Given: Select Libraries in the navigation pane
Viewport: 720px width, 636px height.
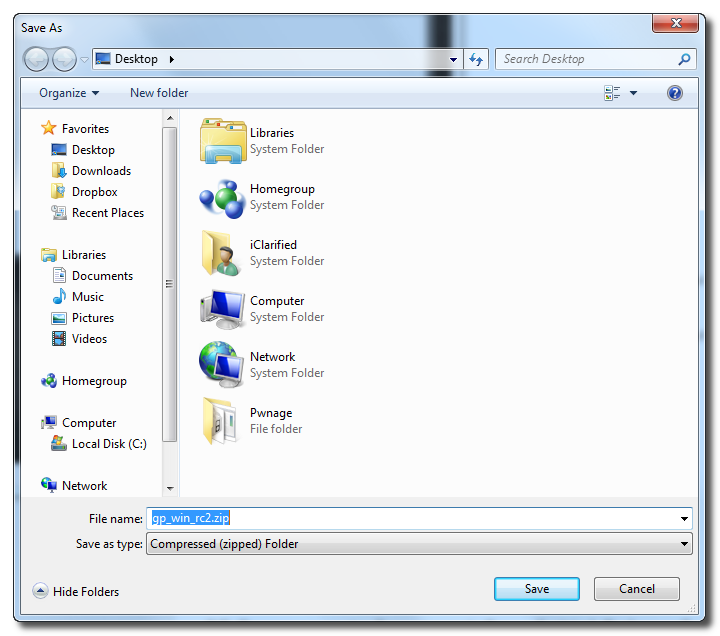Looking at the screenshot, I should pos(84,255).
